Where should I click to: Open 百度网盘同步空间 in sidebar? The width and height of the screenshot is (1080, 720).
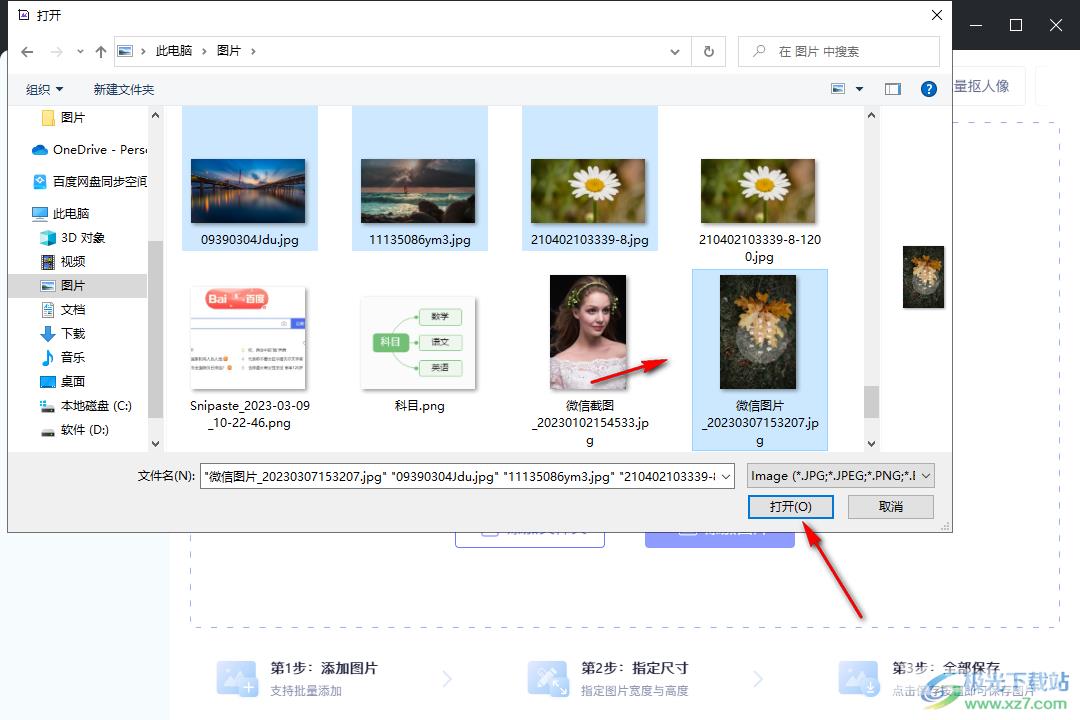(x=90, y=182)
